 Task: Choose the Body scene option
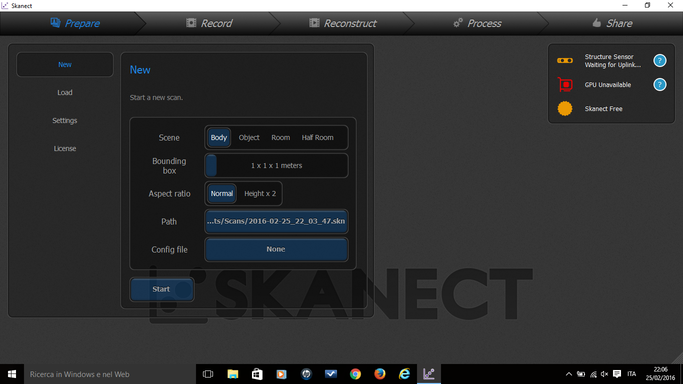pos(219,138)
